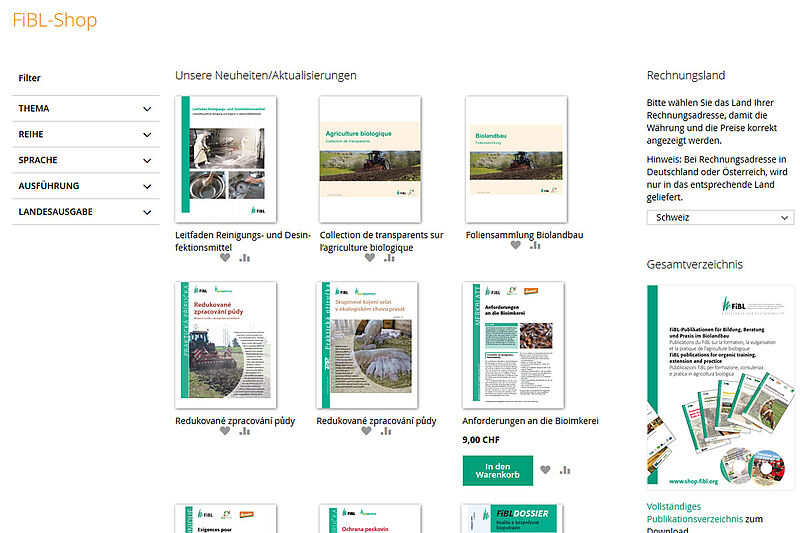Open the Ochrana peckovin cover thumbnail
The image size is (800, 533).
coord(370,519)
